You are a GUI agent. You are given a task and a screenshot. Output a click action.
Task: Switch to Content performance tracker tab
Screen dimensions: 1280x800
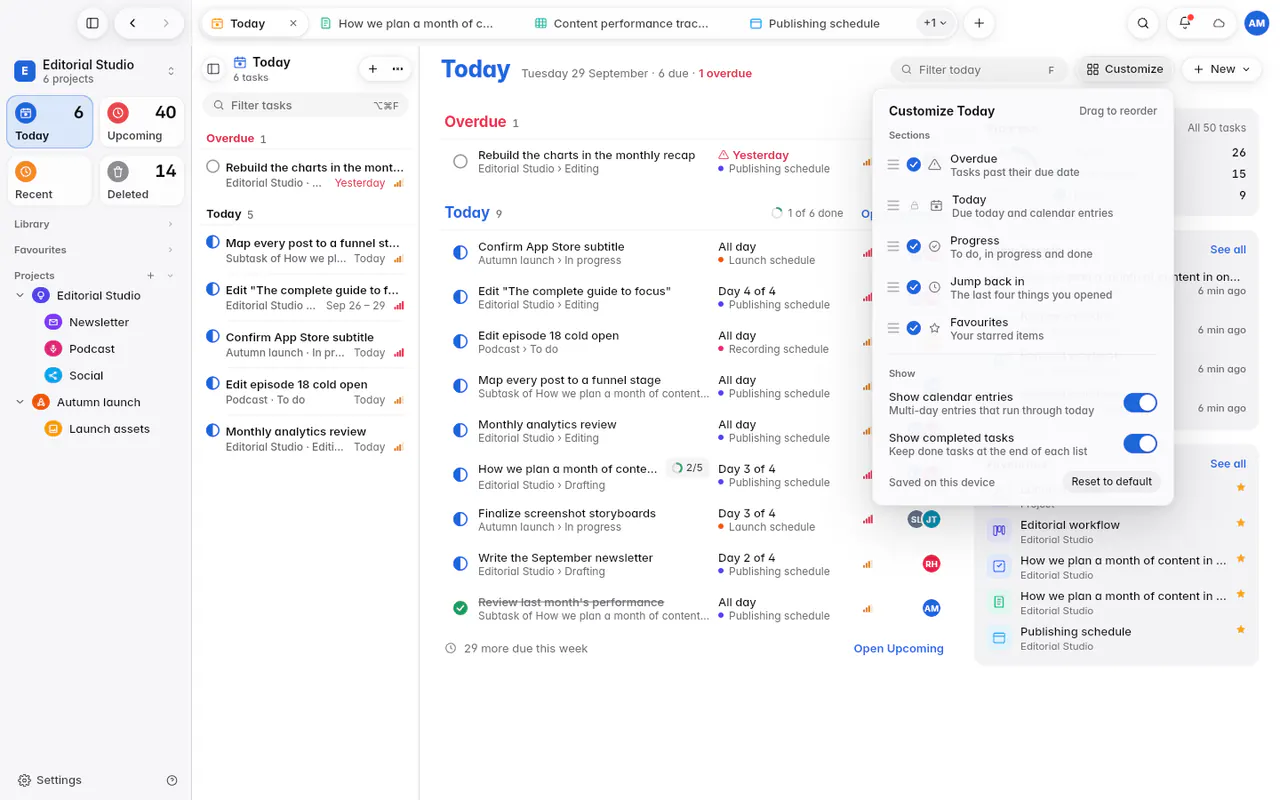622,23
